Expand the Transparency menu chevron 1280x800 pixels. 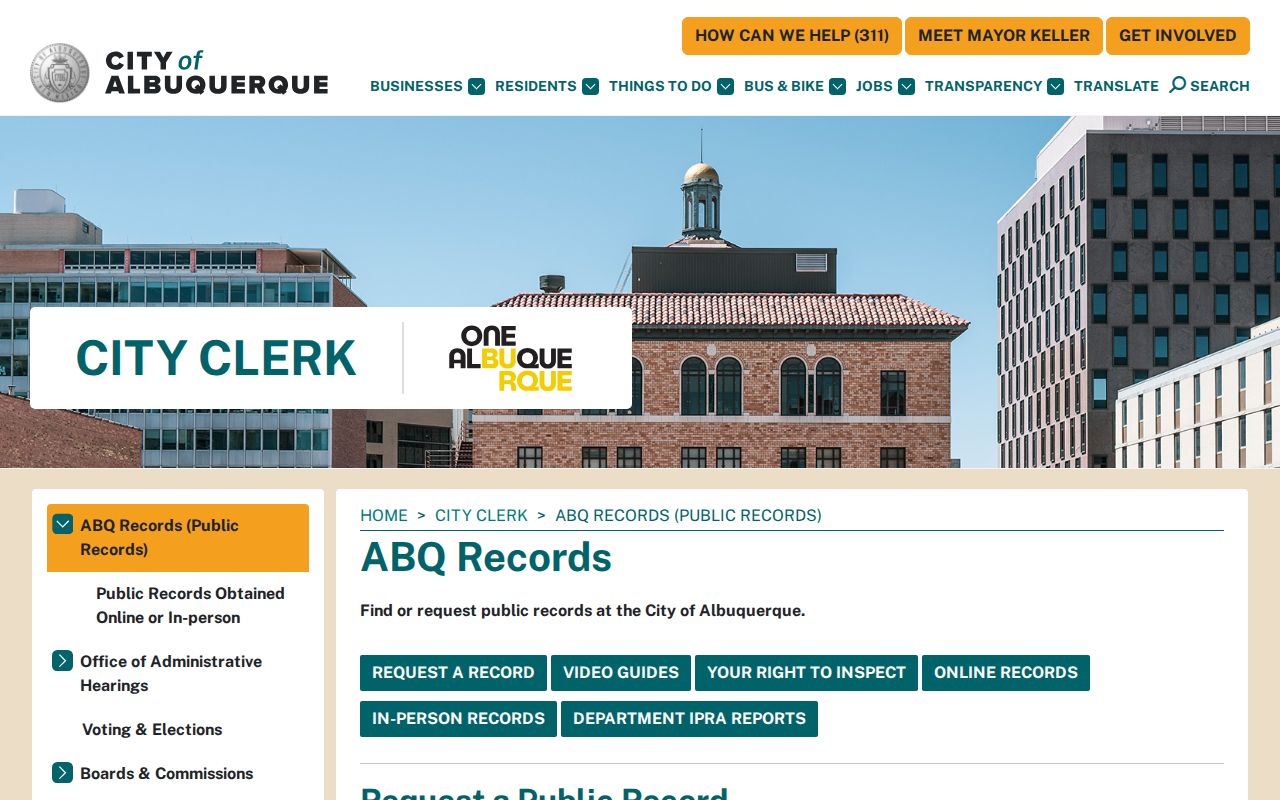1055,86
